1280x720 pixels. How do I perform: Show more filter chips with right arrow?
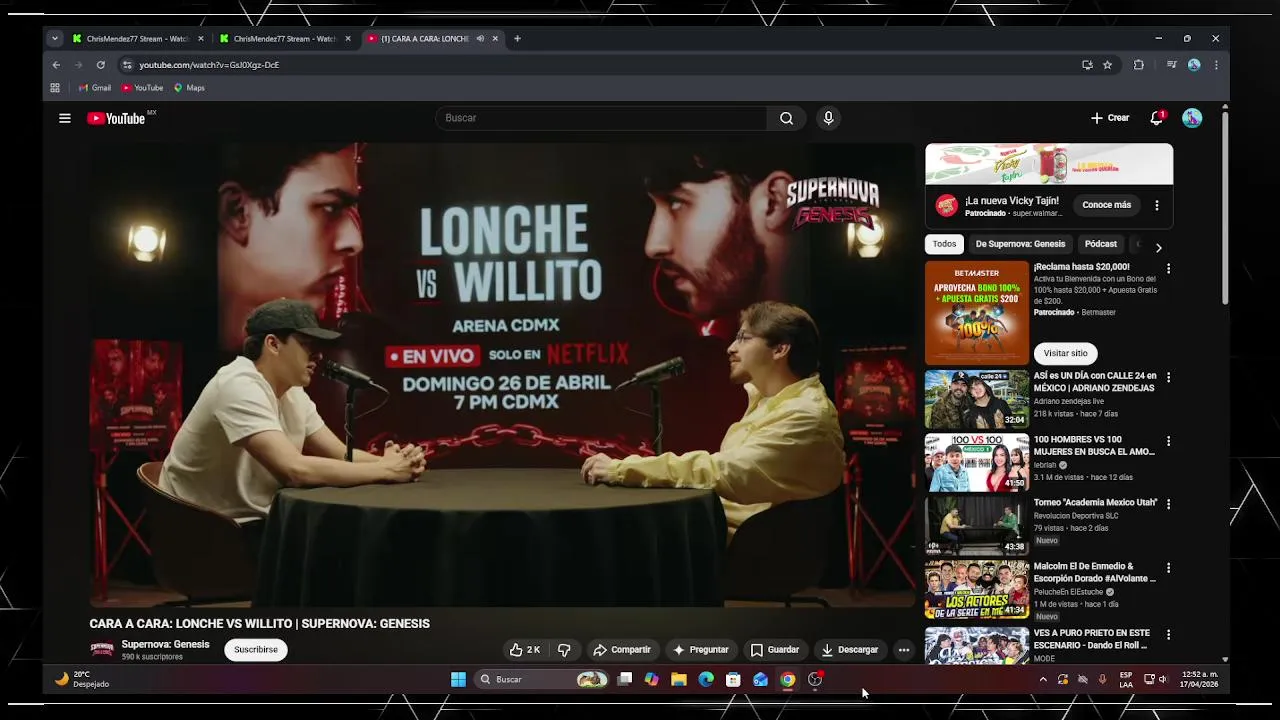[1158, 248]
